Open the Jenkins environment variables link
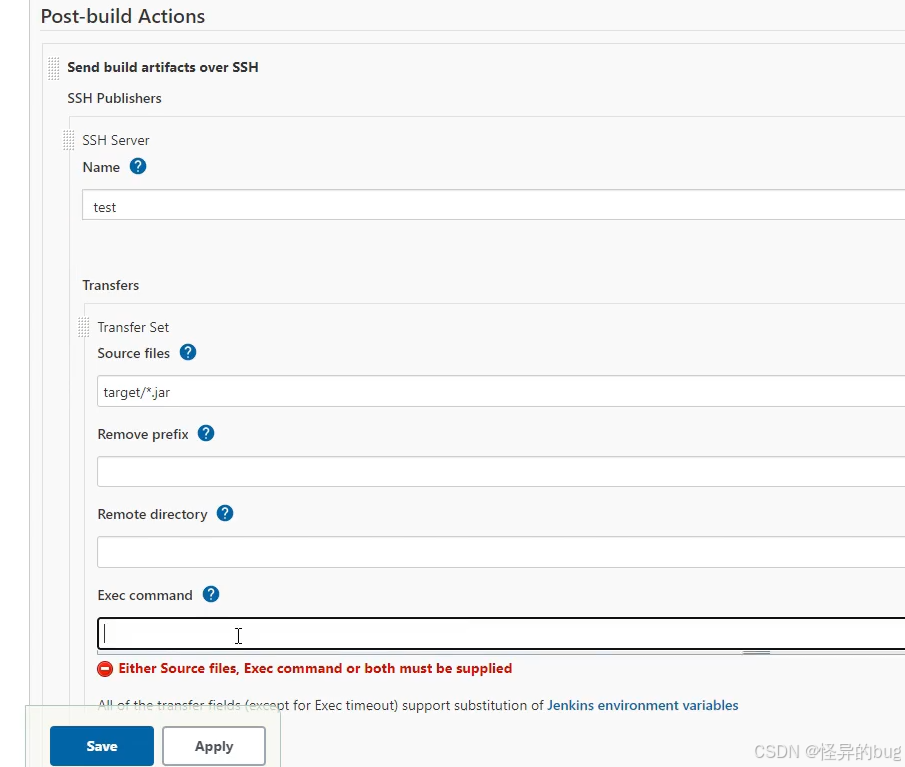 (642, 706)
